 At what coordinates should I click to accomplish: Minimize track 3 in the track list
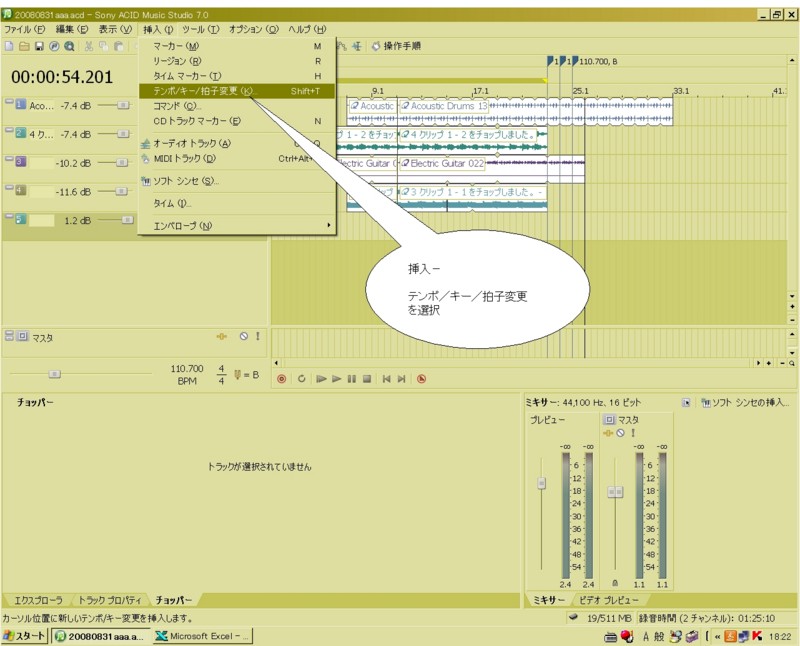pyautogui.click(x=9, y=159)
